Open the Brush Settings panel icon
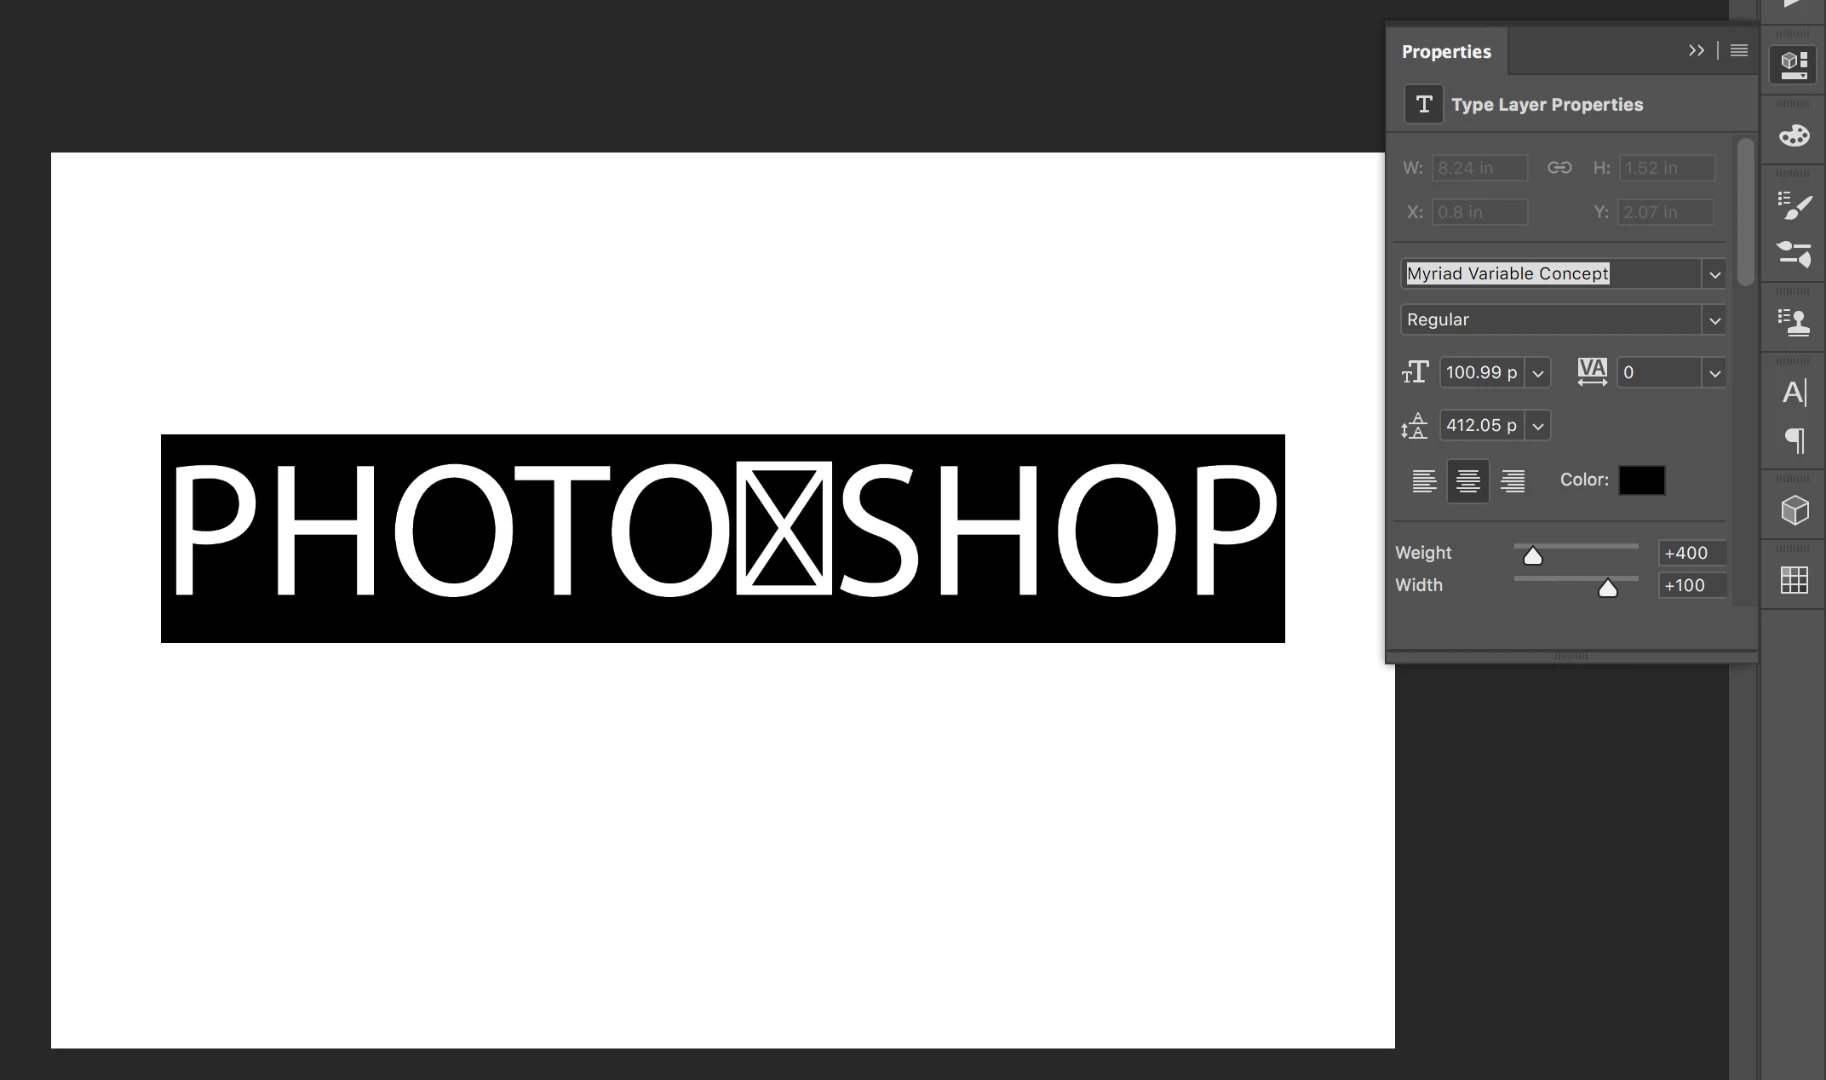The width and height of the screenshot is (1826, 1080). 1794,206
